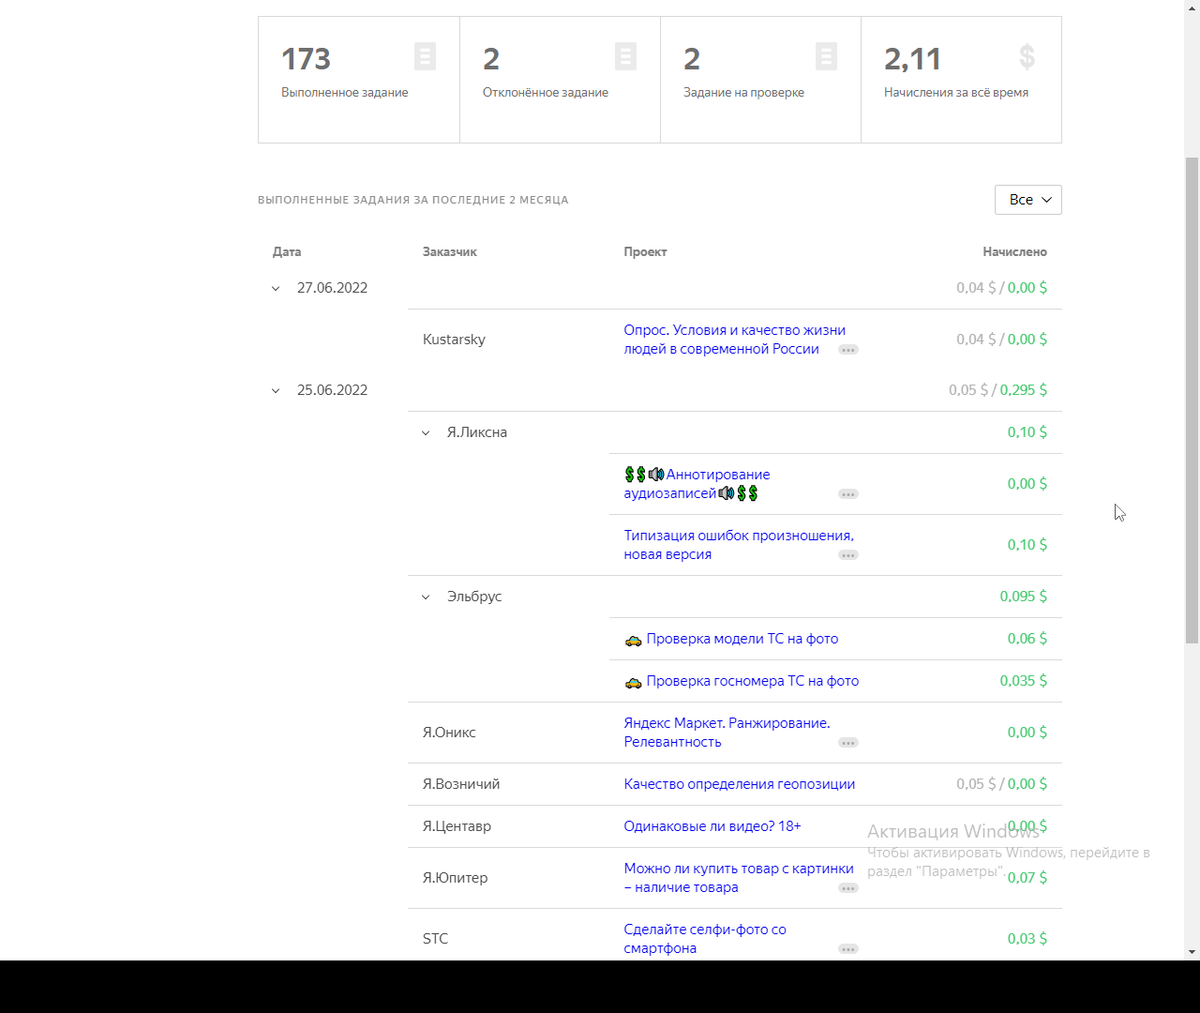Image resolution: width=1200 pixels, height=1013 pixels.
Task: Click requester name Я.Центавр
Action: click(457, 826)
